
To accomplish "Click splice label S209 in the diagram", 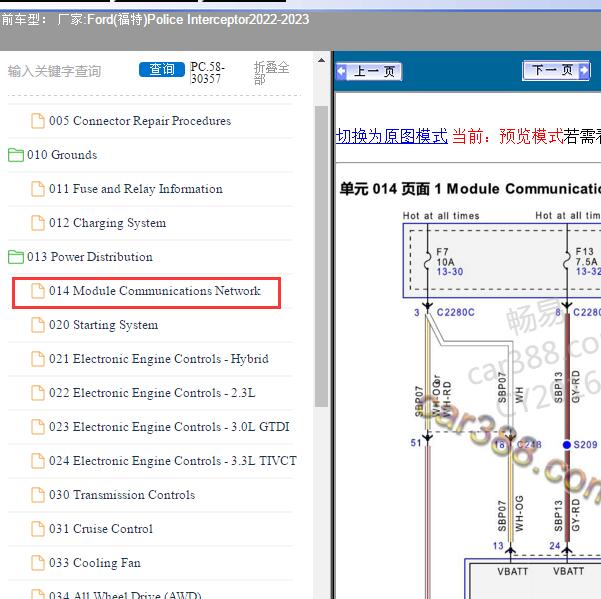I will [x=585, y=445].
